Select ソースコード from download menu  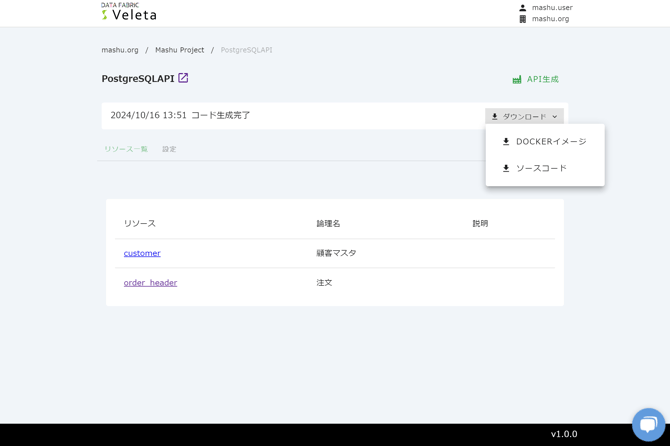click(x=541, y=169)
